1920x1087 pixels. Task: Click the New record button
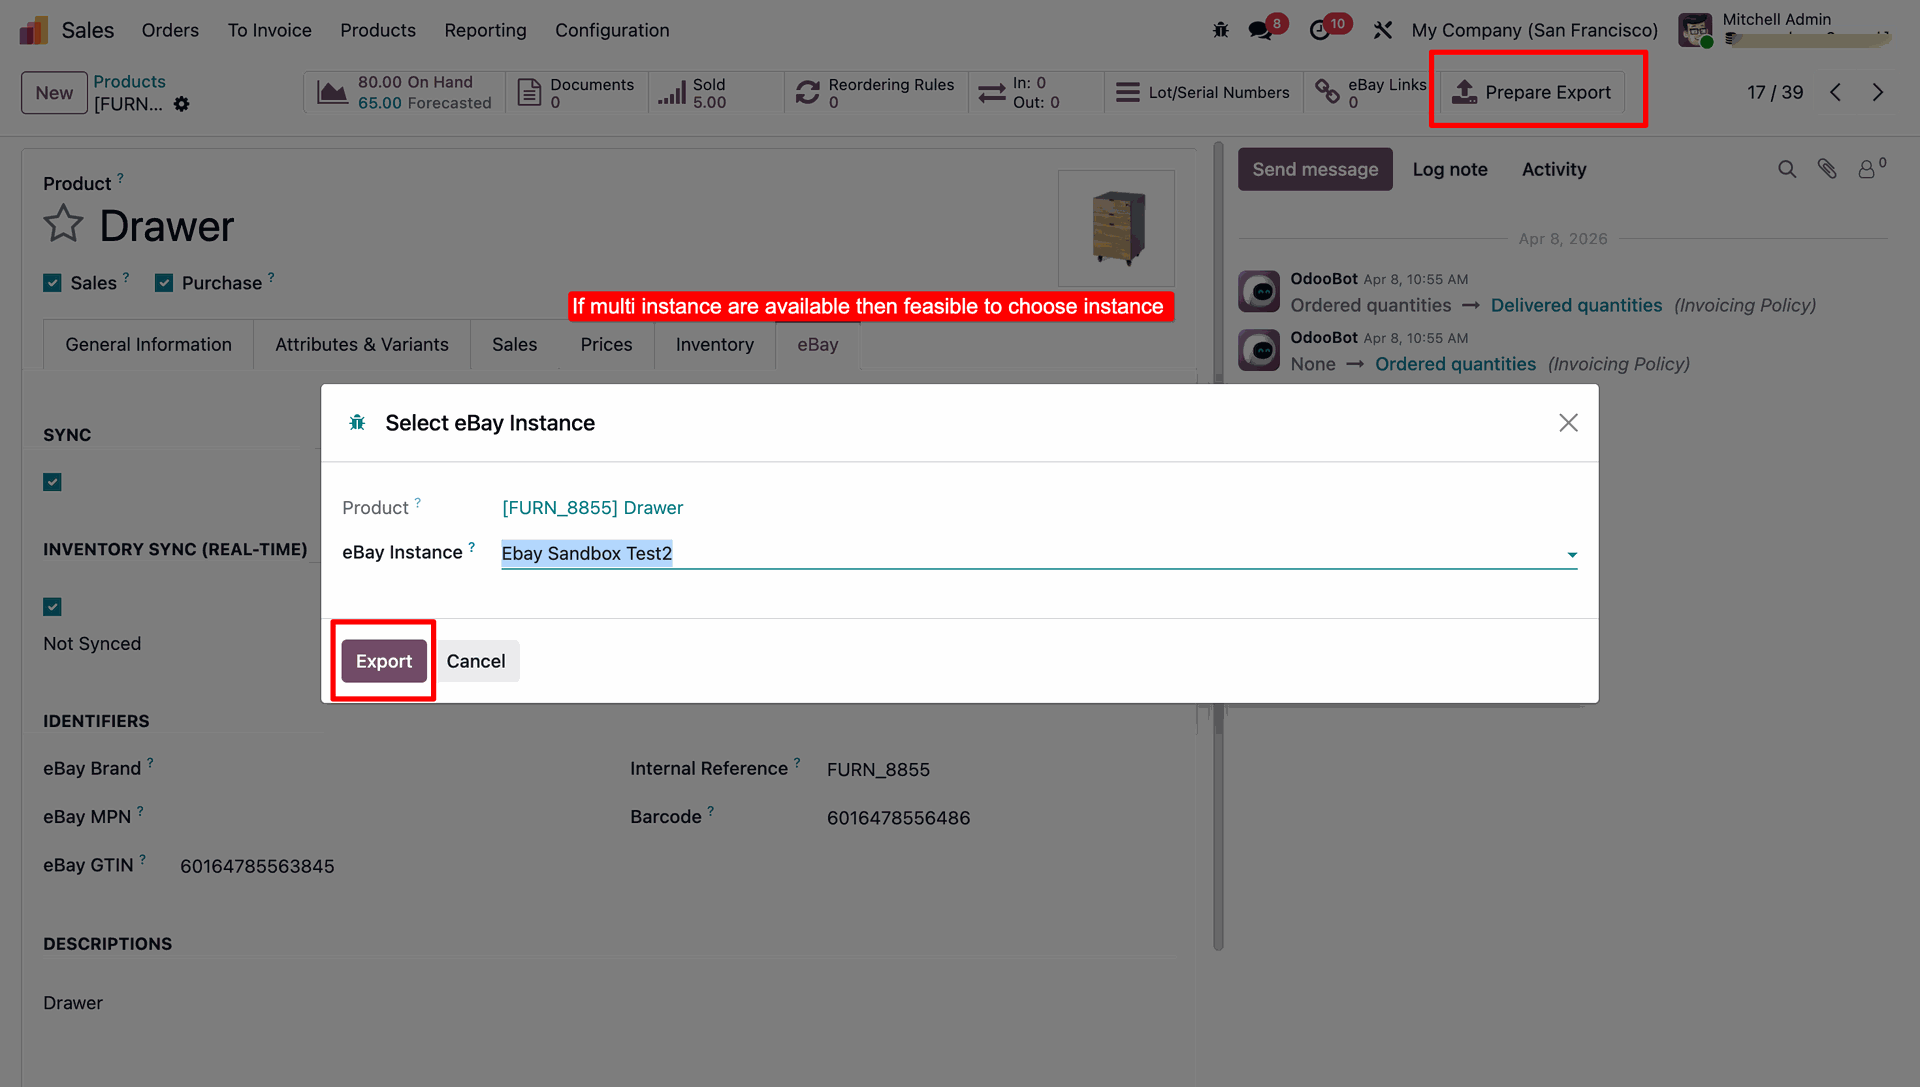[x=54, y=93]
